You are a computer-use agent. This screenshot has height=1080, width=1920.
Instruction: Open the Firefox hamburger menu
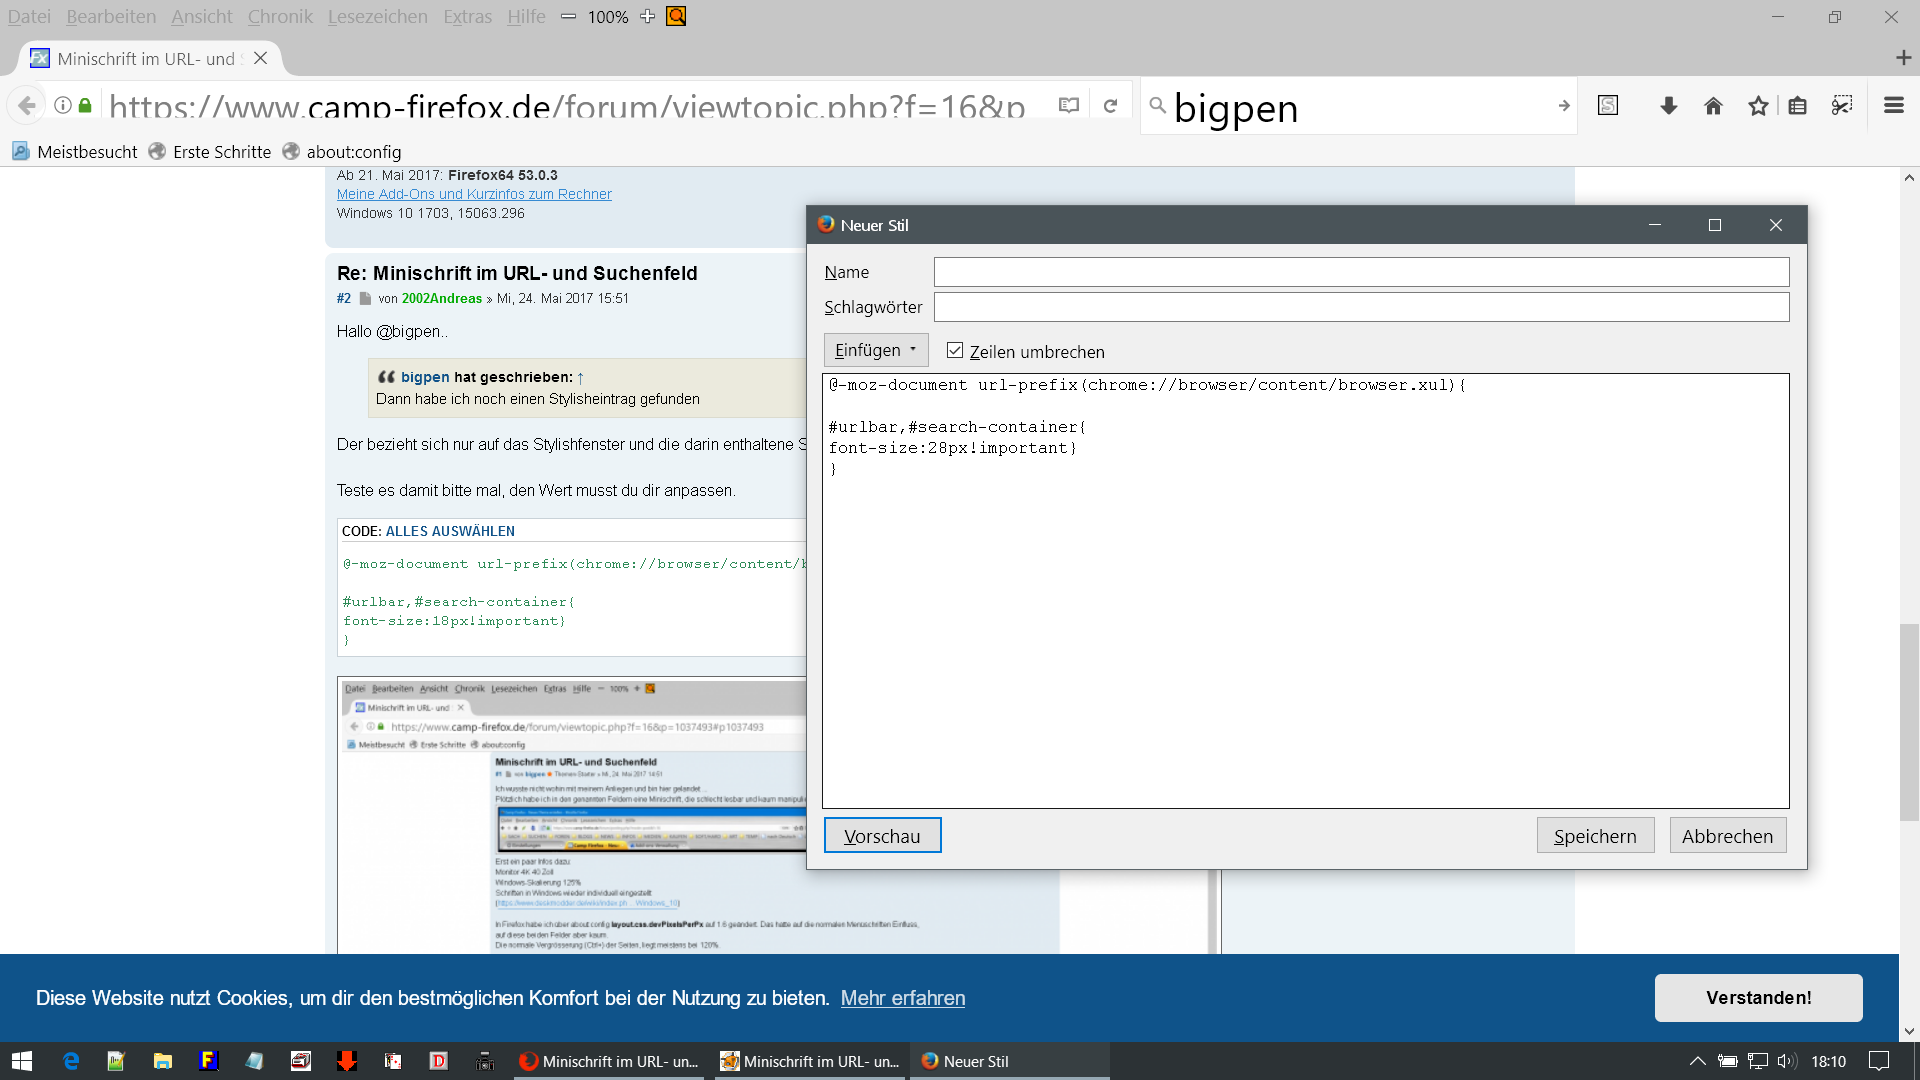(1893, 105)
